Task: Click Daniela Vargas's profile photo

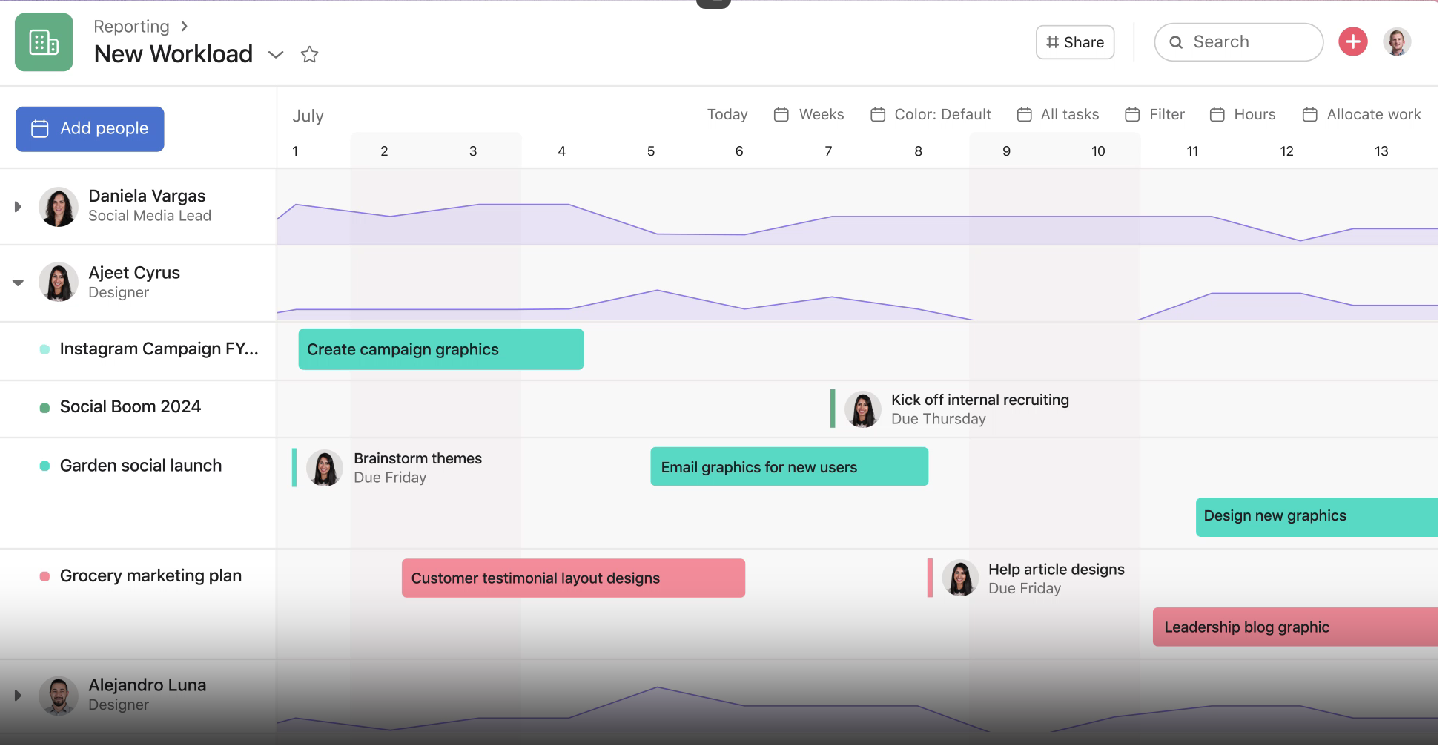Action: (58, 206)
